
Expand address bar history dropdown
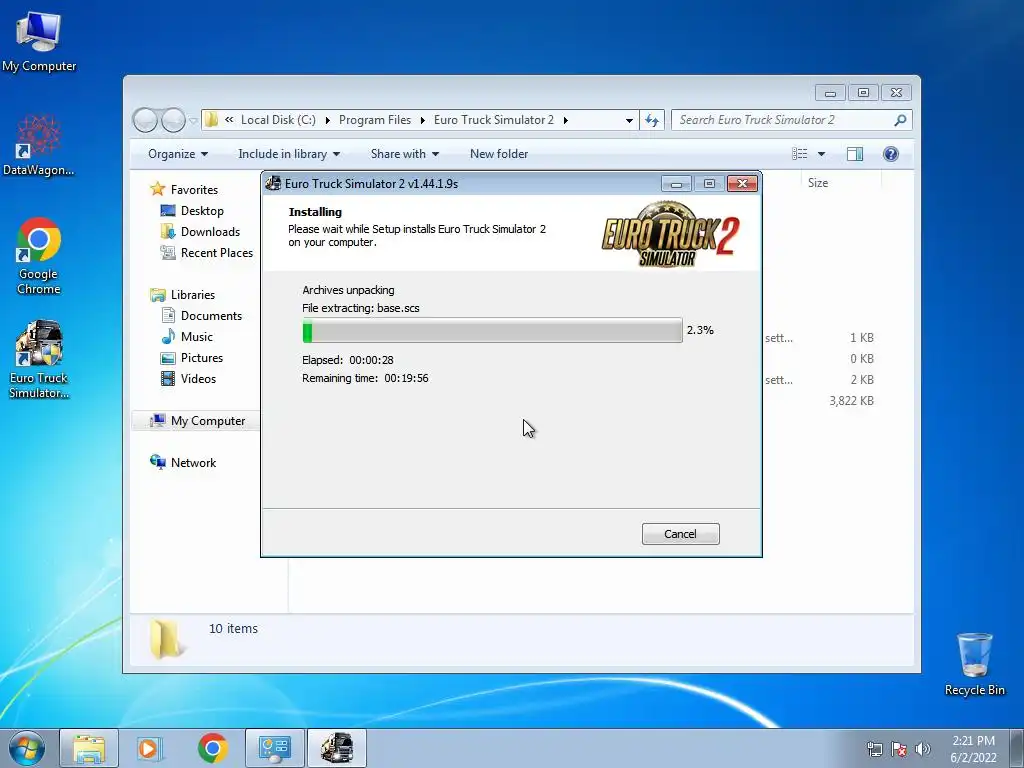(x=629, y=120)
